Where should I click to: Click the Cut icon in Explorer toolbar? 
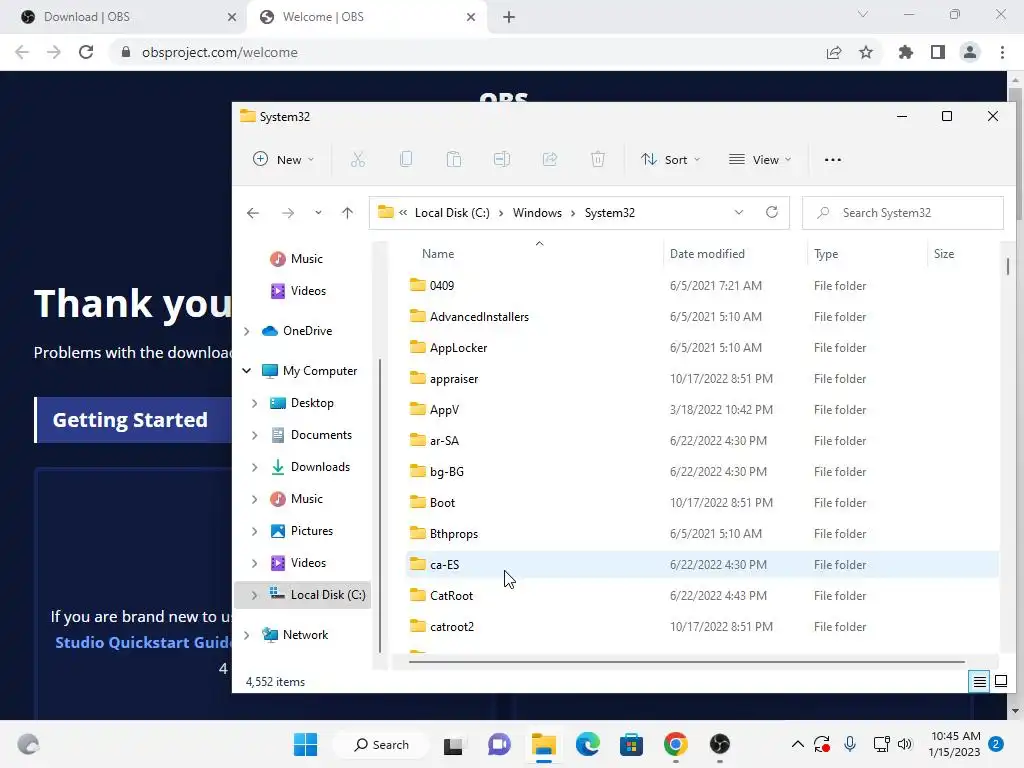[358, 159]
